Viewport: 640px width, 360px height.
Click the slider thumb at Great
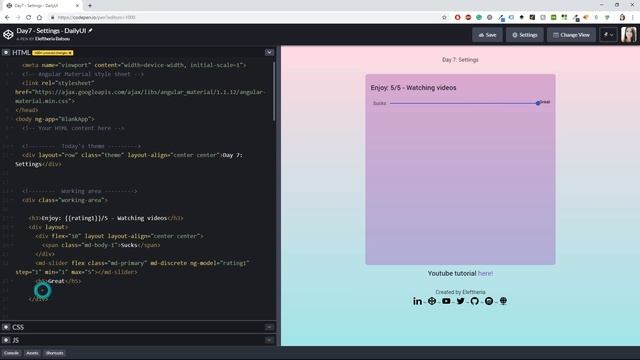click(x=538, y=103)
